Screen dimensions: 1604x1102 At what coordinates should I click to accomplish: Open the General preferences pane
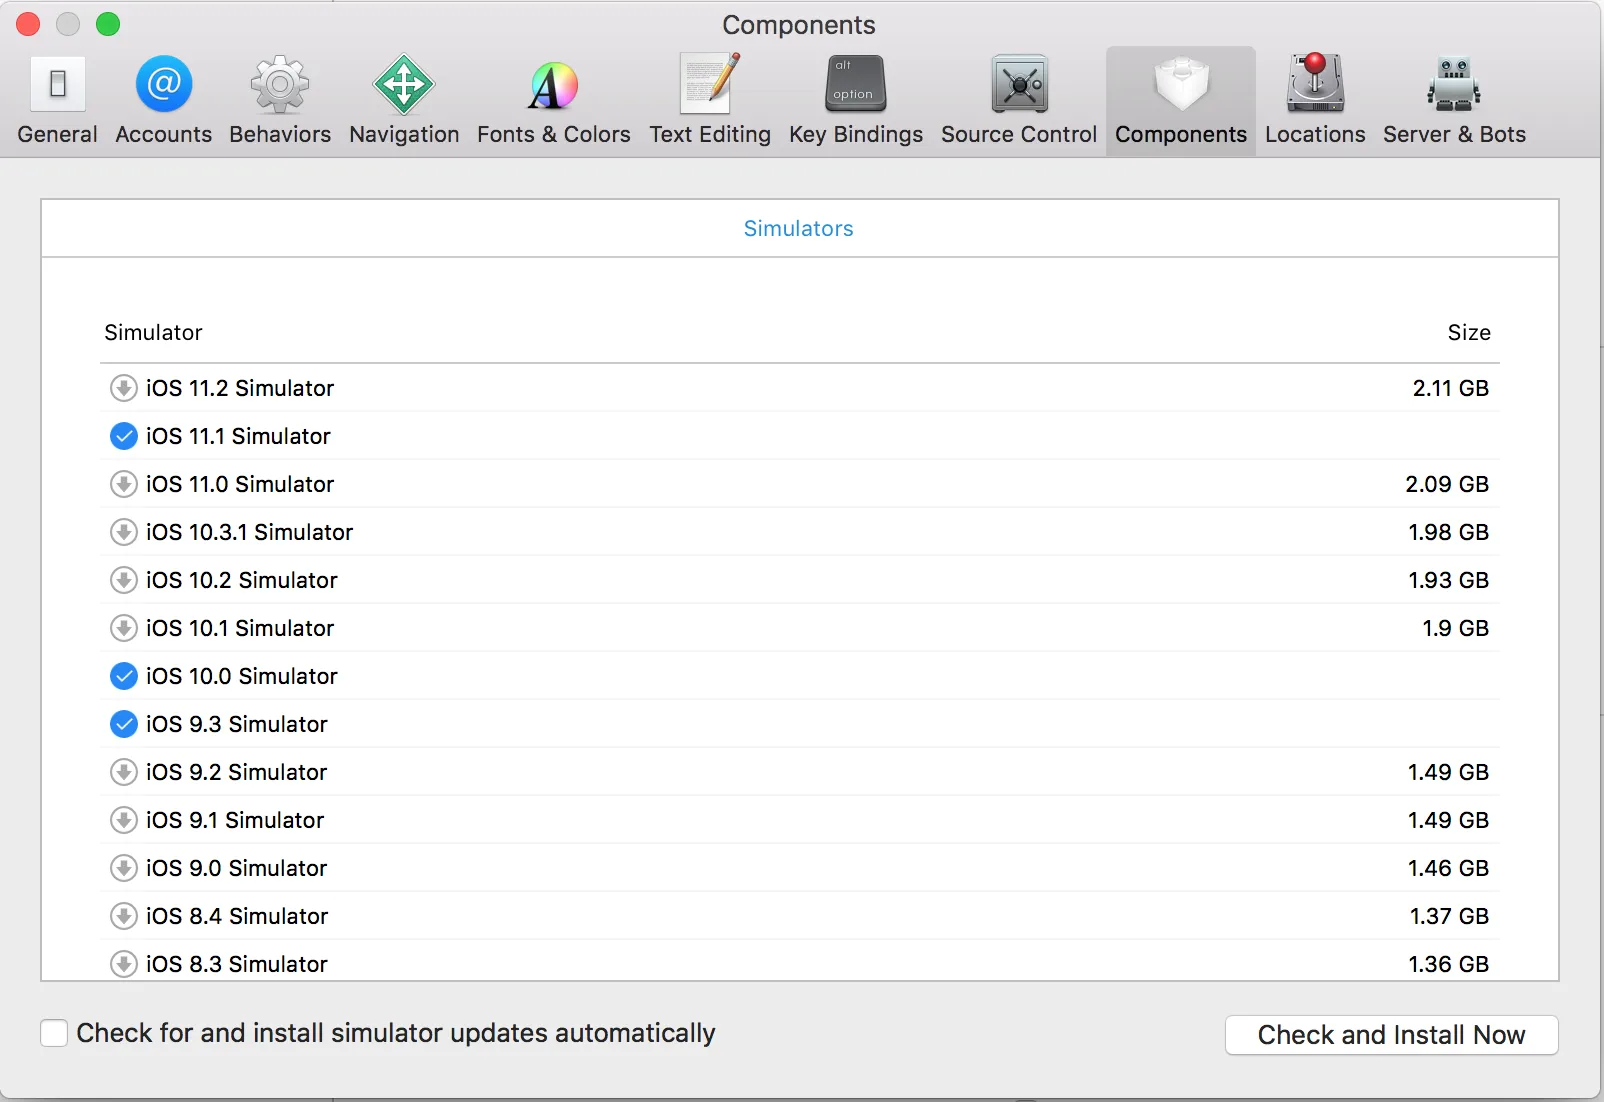(x=57, y=101)
